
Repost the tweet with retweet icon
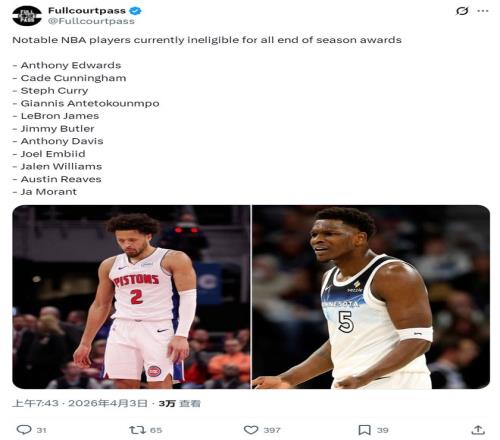[x=137, y=430]
